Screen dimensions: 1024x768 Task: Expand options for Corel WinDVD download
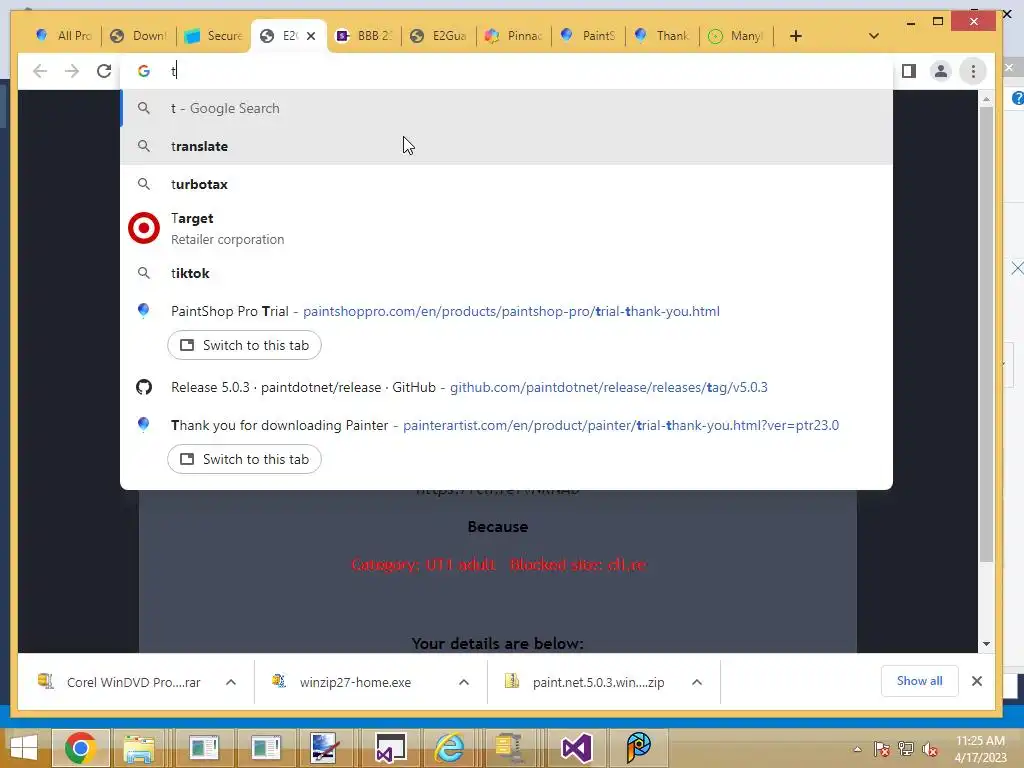[231, 682]
